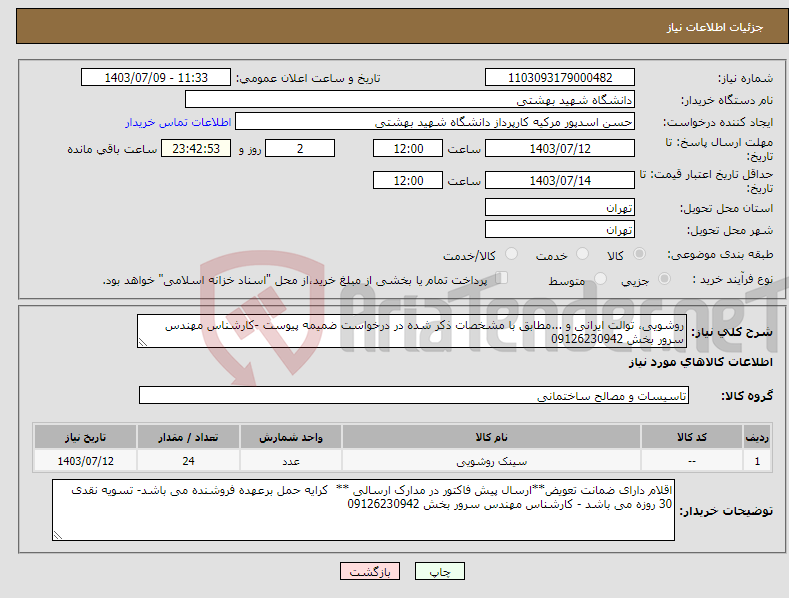Viewport: 789px width, 598px height.
Task: Open the اطلاعات تماس خریدار link
Action: coord(178,122)
